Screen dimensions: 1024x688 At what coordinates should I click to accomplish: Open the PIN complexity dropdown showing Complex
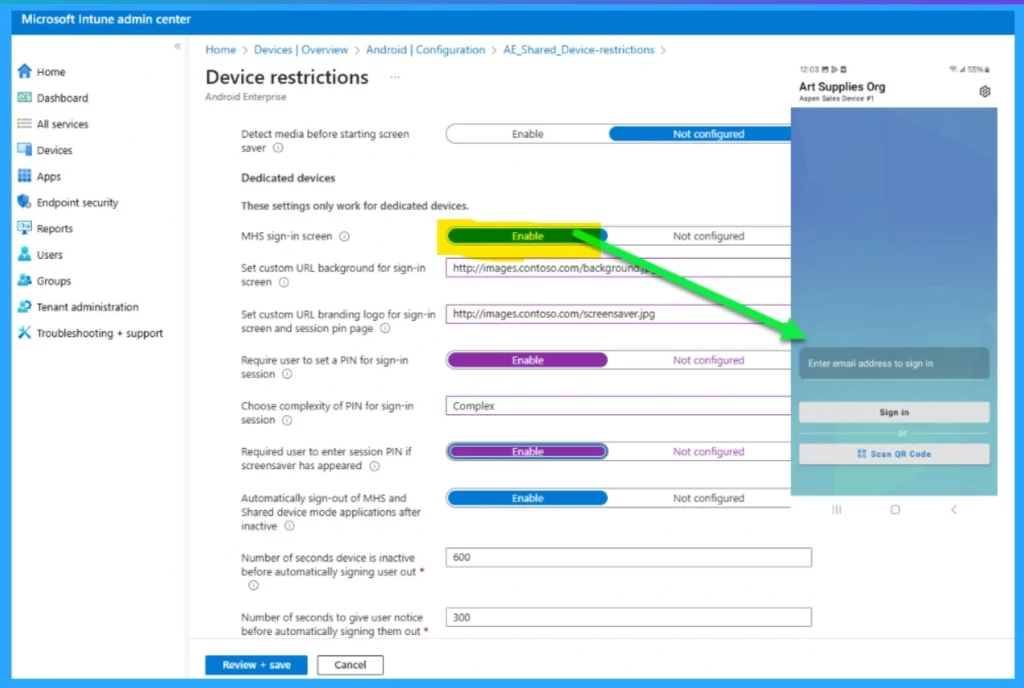click(x=618, y=405)
